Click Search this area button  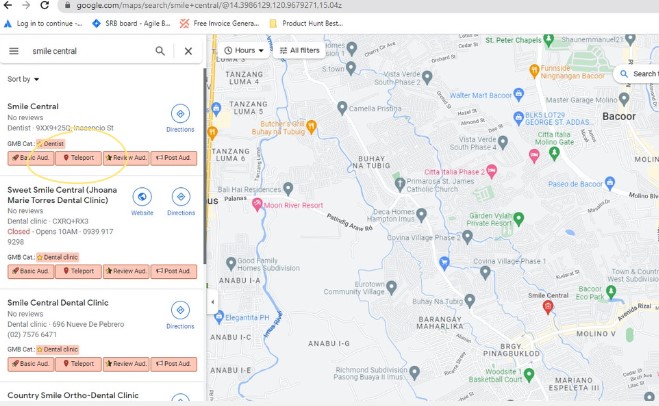pos(637,74)
